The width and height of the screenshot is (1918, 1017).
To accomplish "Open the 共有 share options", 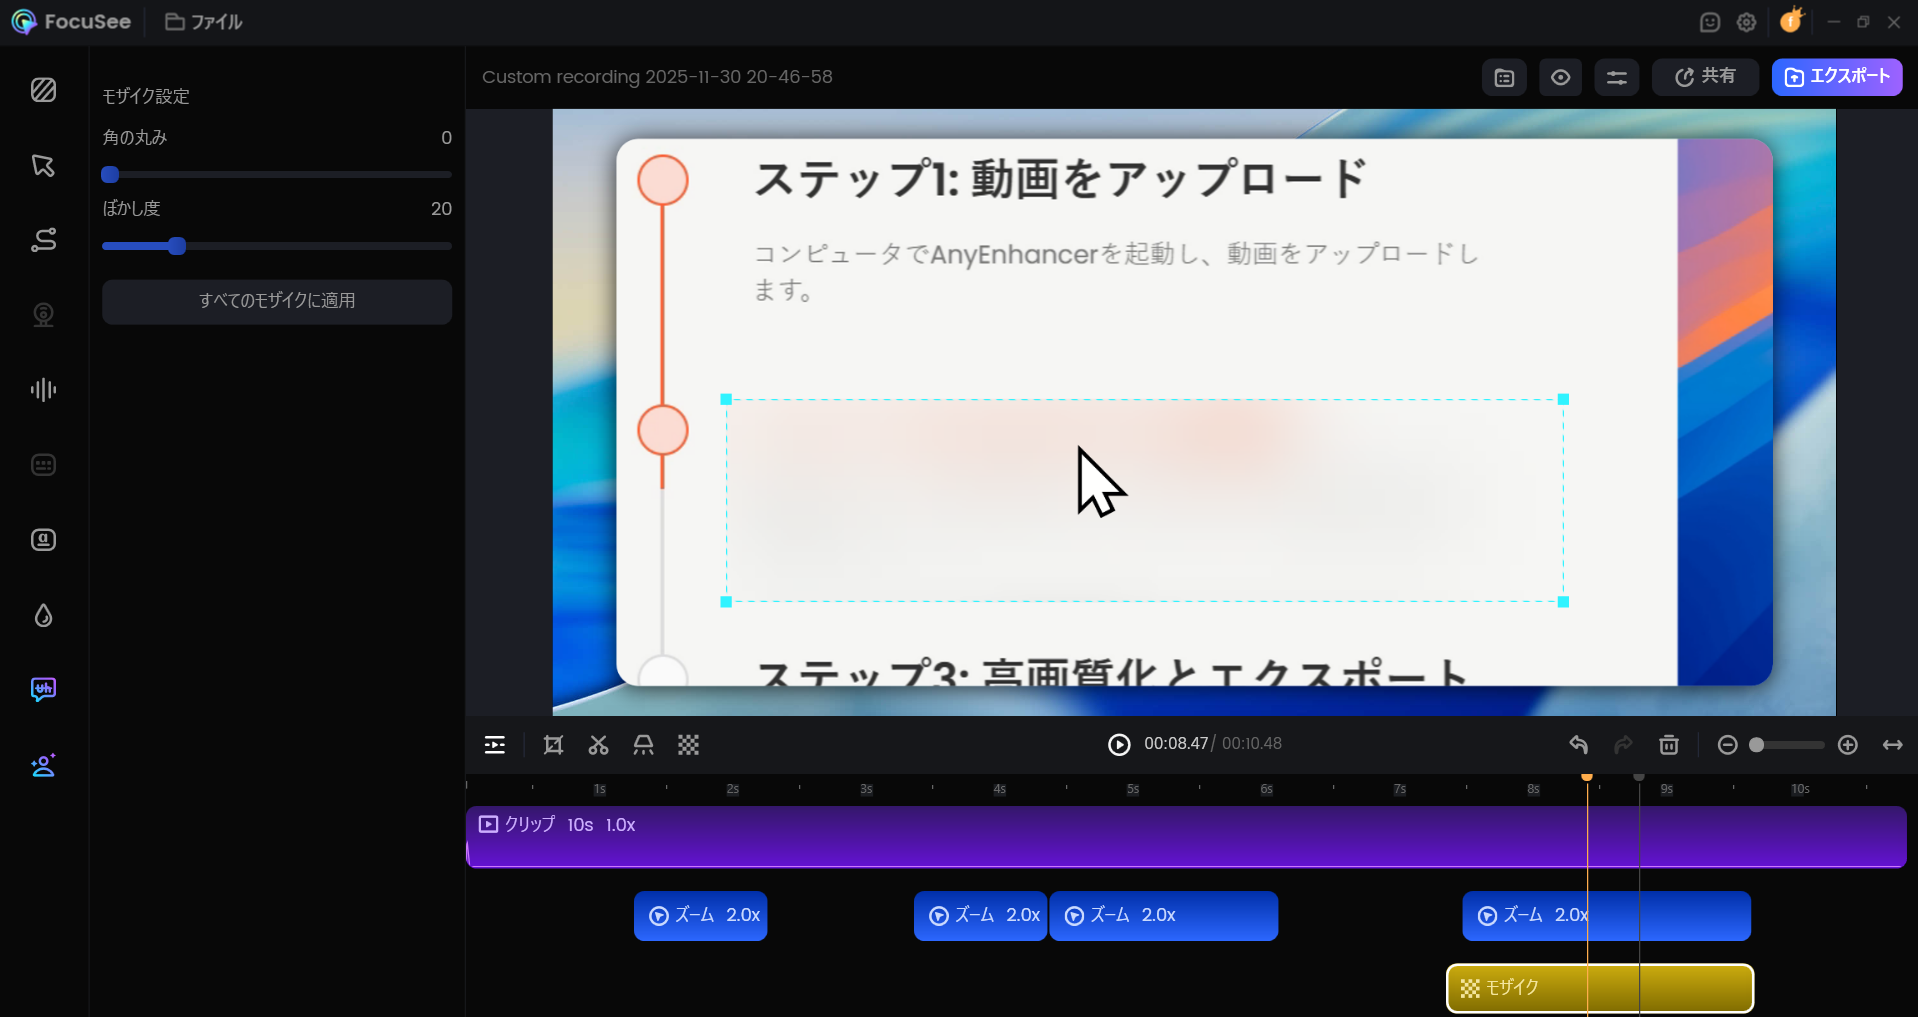I will pyautogui.click(x=1704, y=77).
